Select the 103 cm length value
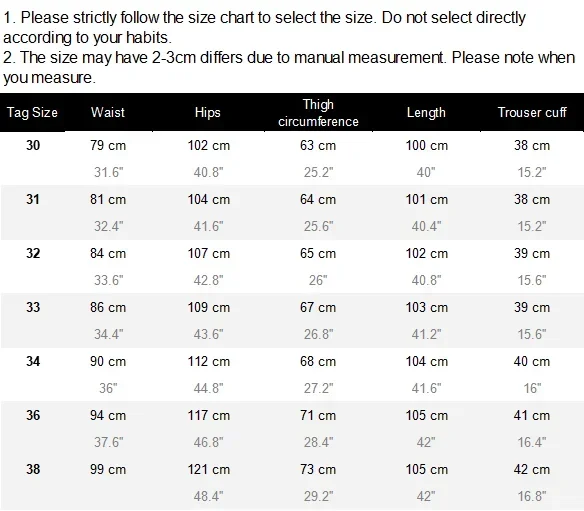The image size is (584, 511). click(x=426, y=307)
